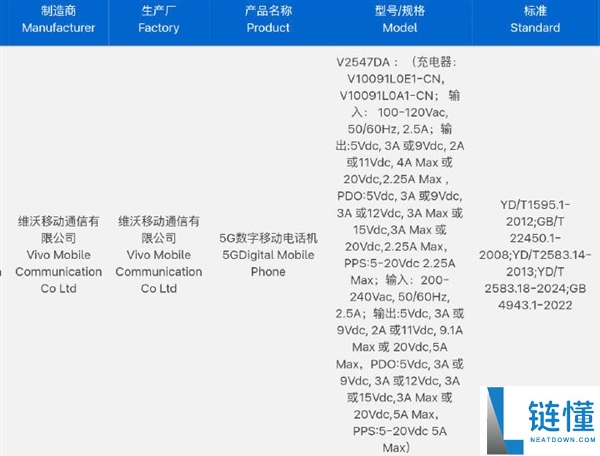Select the model number V2547DA
The image size is (600, 456).
(x=363, y=62)
